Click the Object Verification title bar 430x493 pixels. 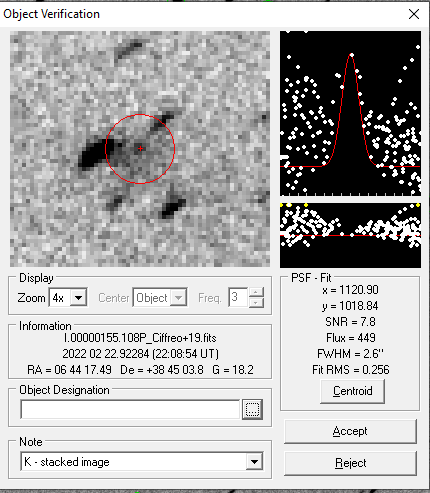pos(200,14)
